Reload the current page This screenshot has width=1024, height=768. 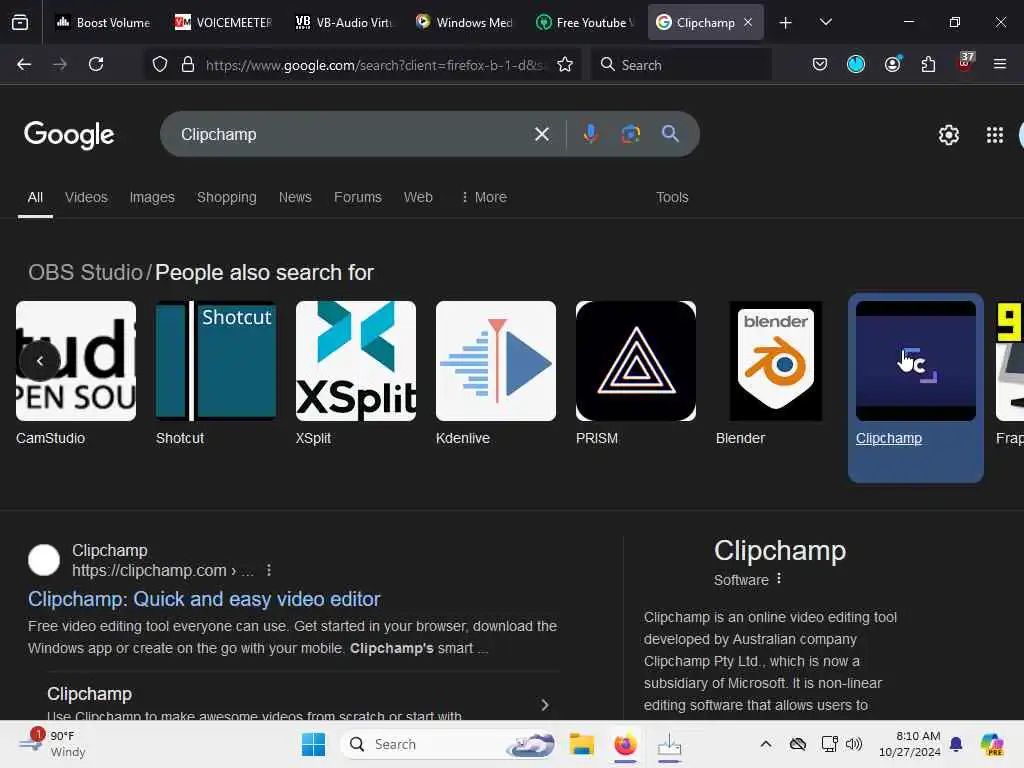tap(96, 64)
